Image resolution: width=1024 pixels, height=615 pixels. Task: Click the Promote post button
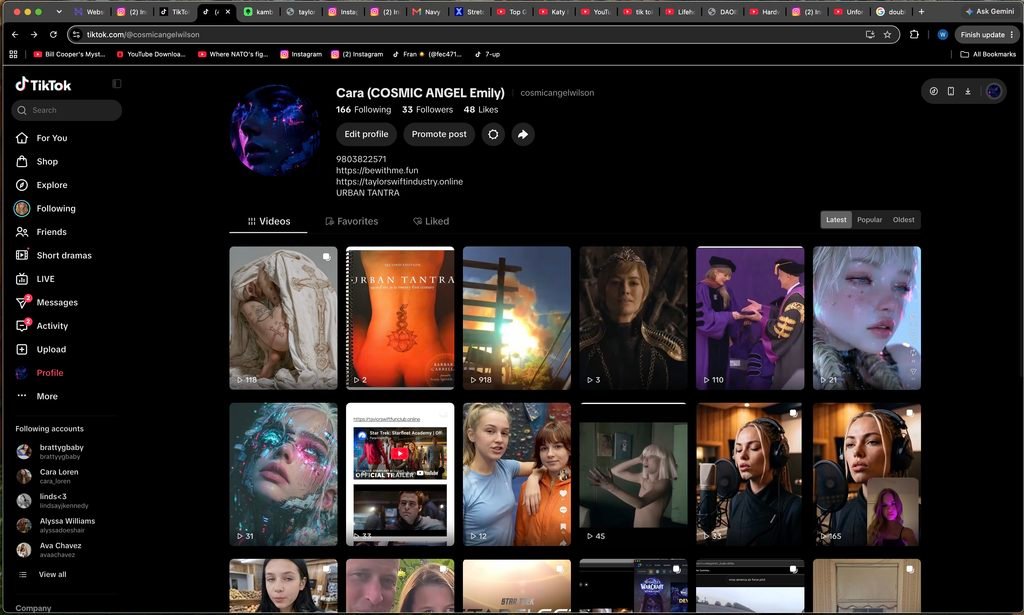439,134
